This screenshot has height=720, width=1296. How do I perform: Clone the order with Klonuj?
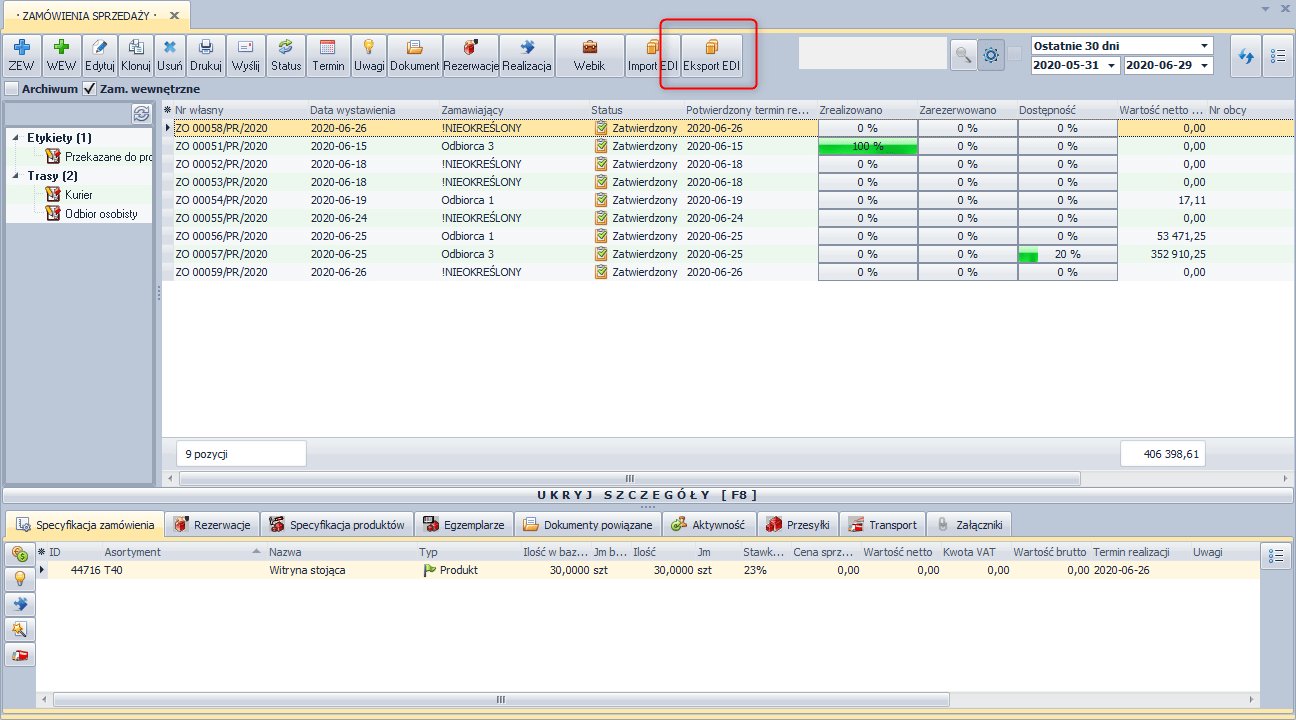(x=136, y=55)
